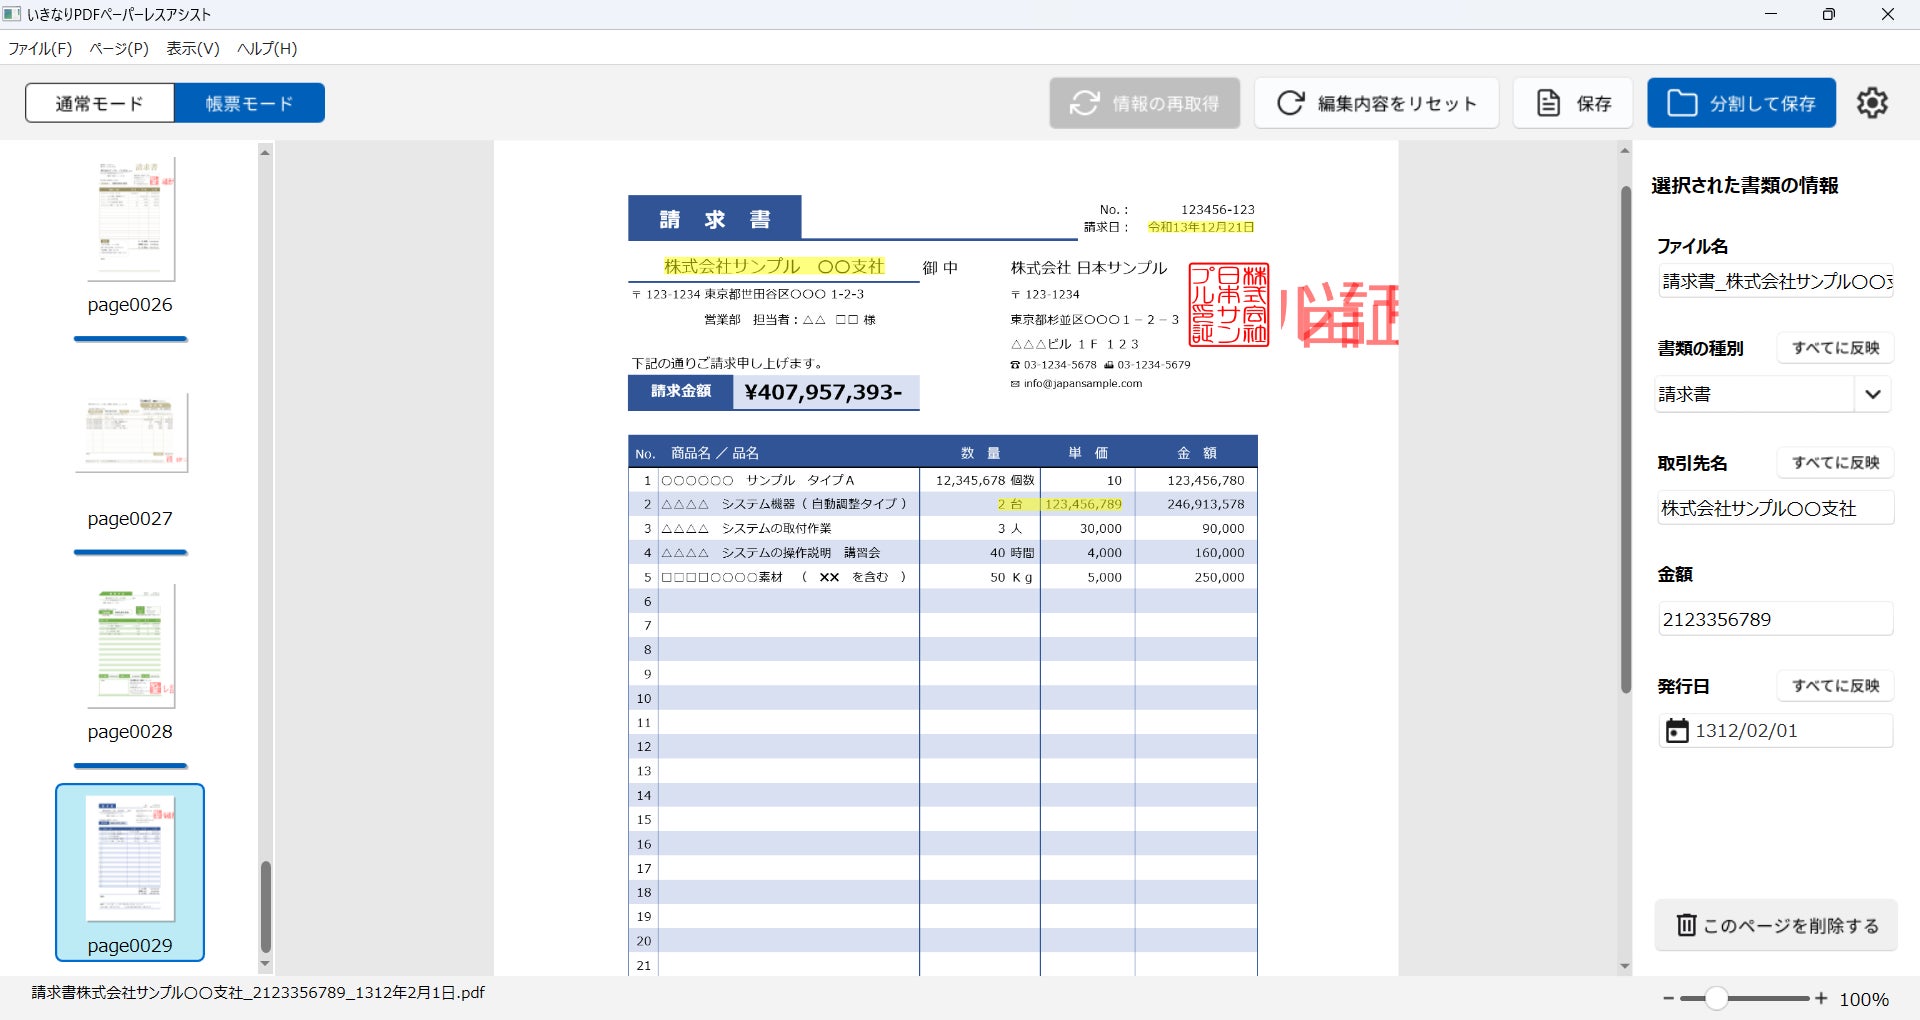Click the document view scrollbar thumb
1920x1020 pixels.
[1625, 438]
